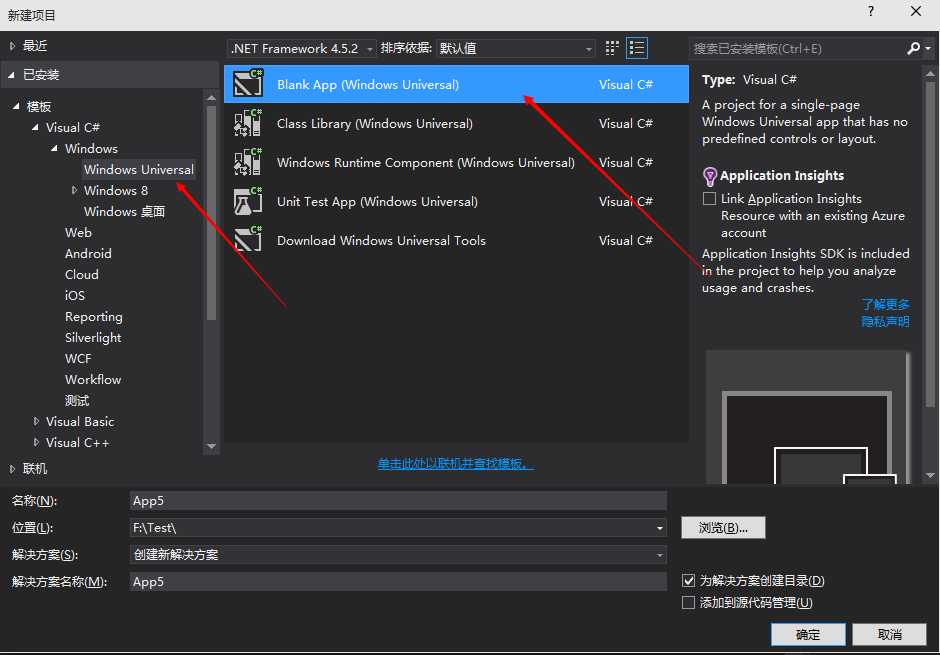The height and width of the screenshot is (655, 940).
Task: Select Web template category
Action: click(79, 233)
